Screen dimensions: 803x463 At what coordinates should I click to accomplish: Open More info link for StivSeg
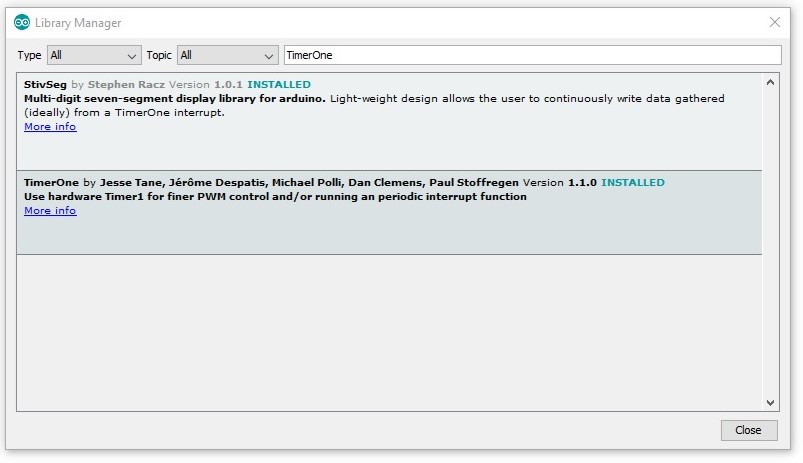pos(50,127)
